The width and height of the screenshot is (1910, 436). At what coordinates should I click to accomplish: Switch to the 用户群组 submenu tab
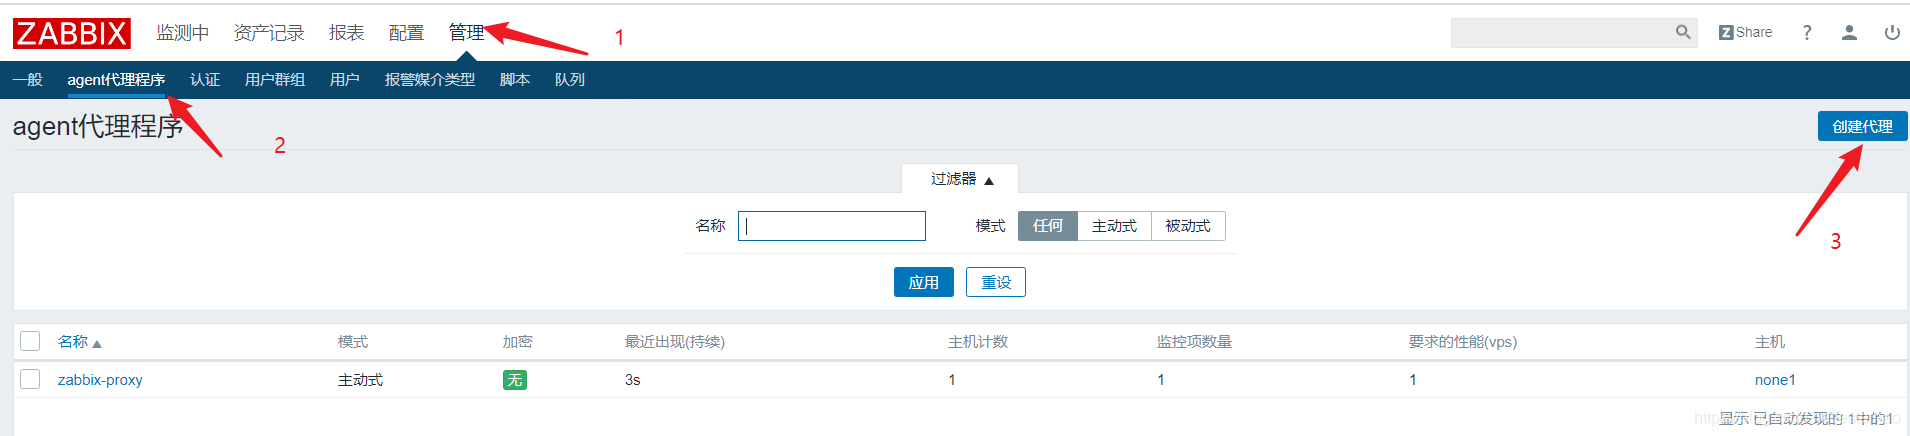pyautogui.click(x=275, y=80)
